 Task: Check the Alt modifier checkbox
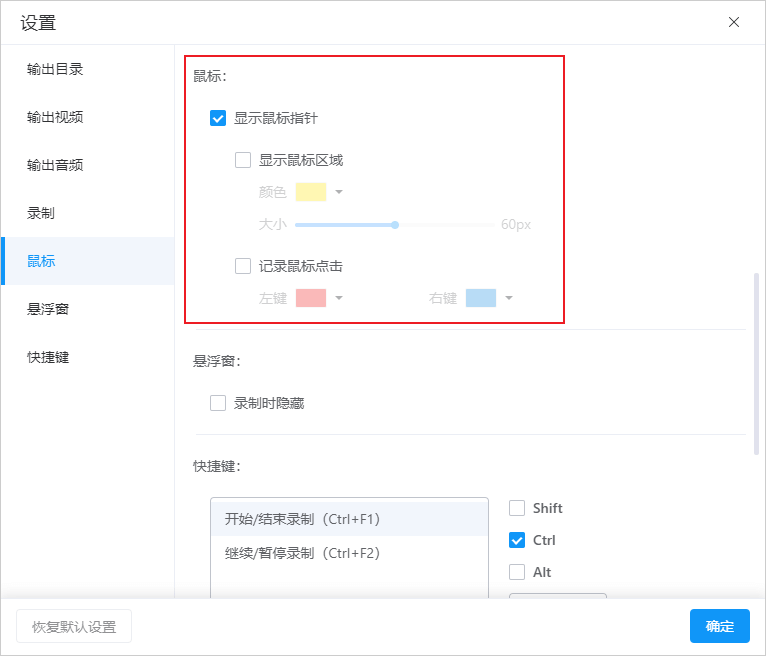(x=517, y=572)
